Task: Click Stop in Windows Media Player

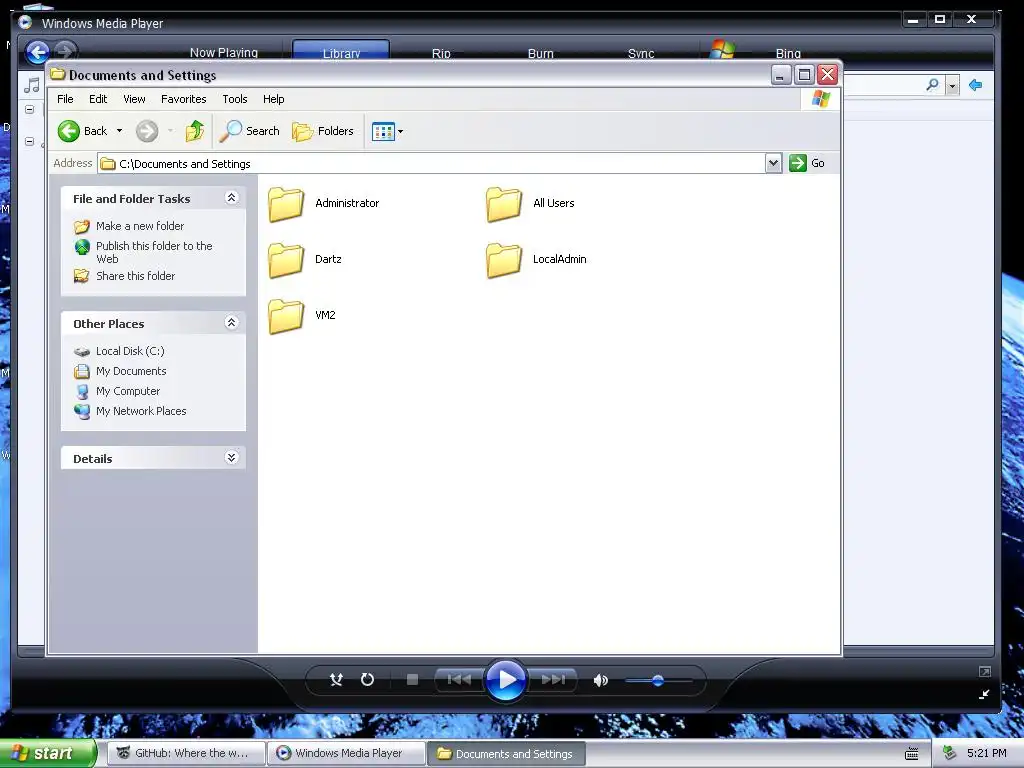Action: coord(412,680)
